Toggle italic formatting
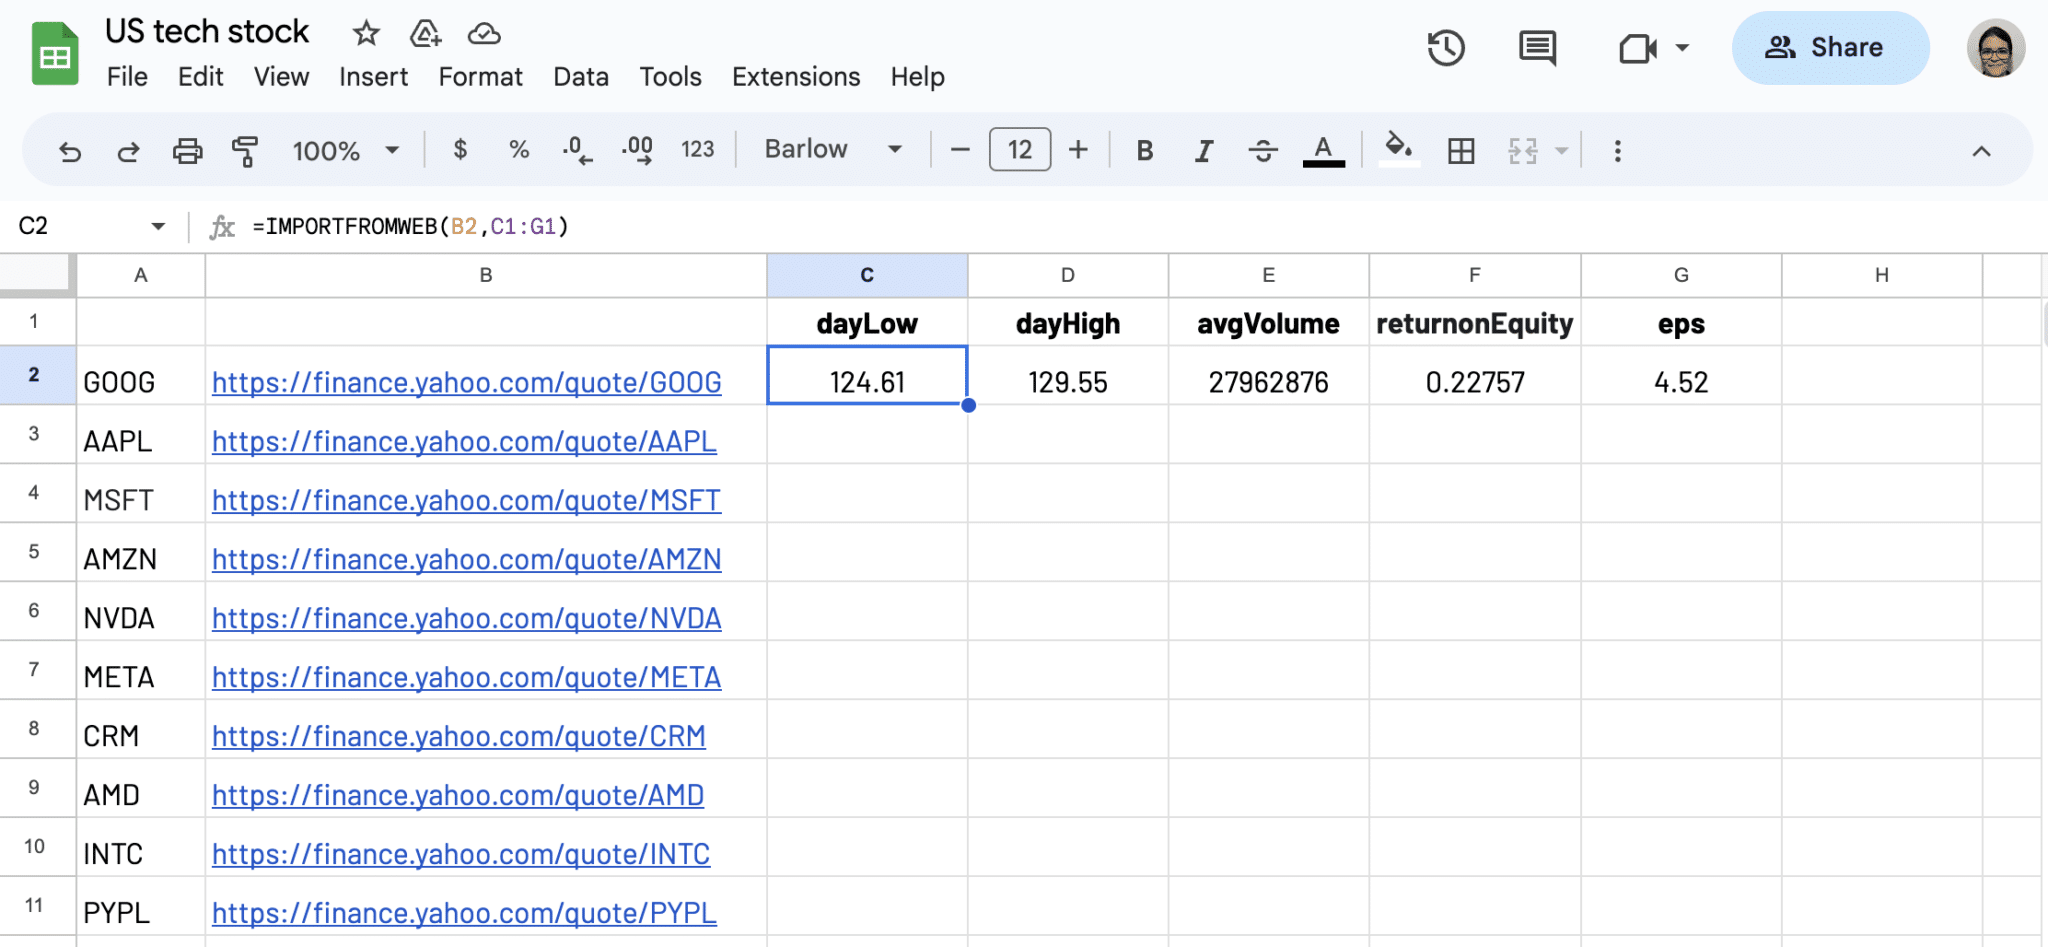The height and width of the screenshot is (947, 2048). click(x=1203, y=150)
